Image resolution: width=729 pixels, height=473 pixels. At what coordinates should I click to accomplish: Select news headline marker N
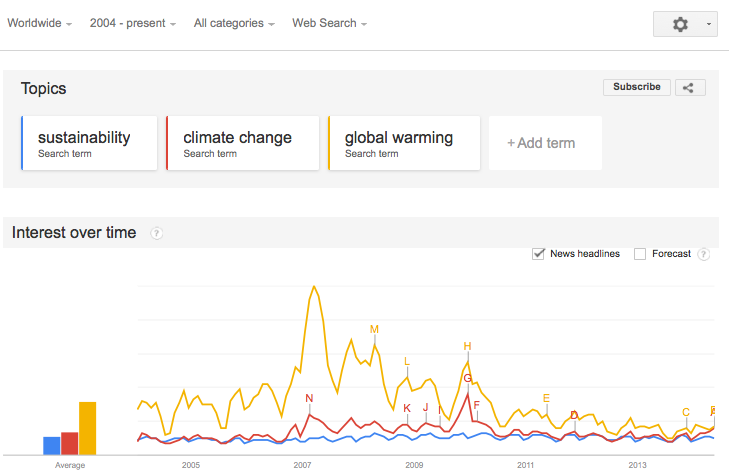[x=309, y=398]
